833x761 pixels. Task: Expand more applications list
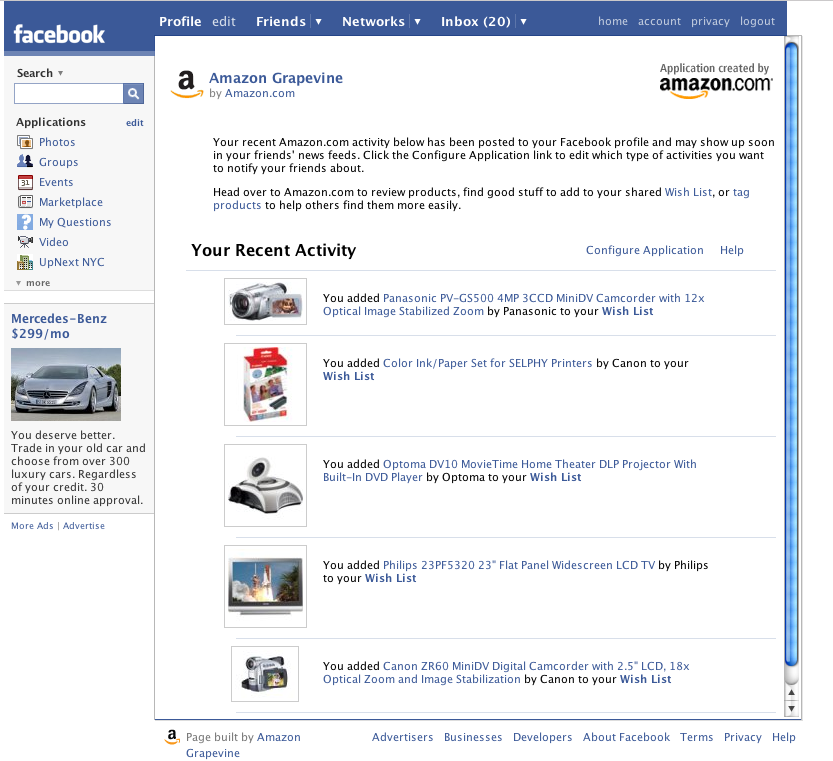click(33, 283)
